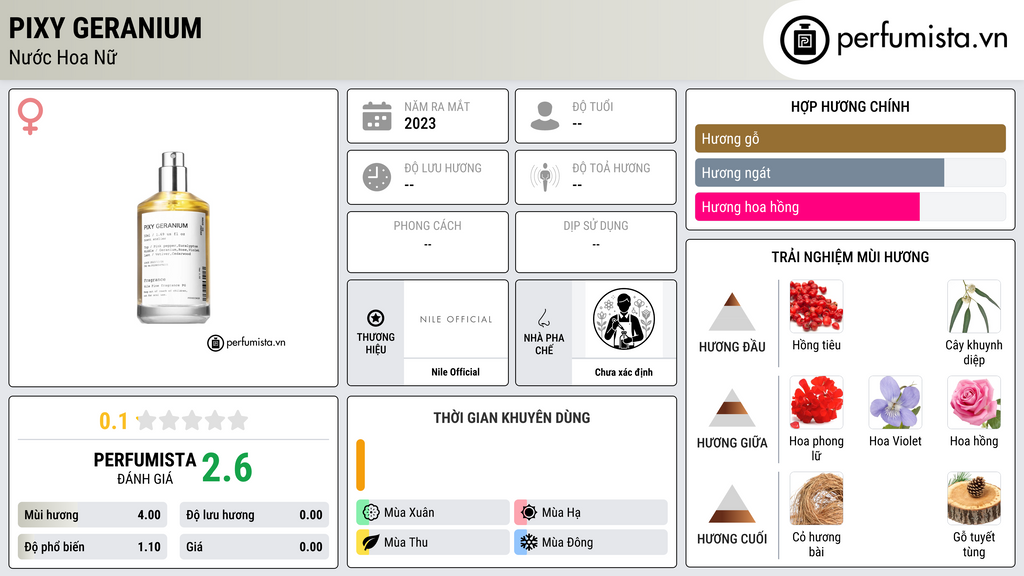Open the Hoa hồng note image
Viewport: 1024px width, 576px height.
[974, 402]
